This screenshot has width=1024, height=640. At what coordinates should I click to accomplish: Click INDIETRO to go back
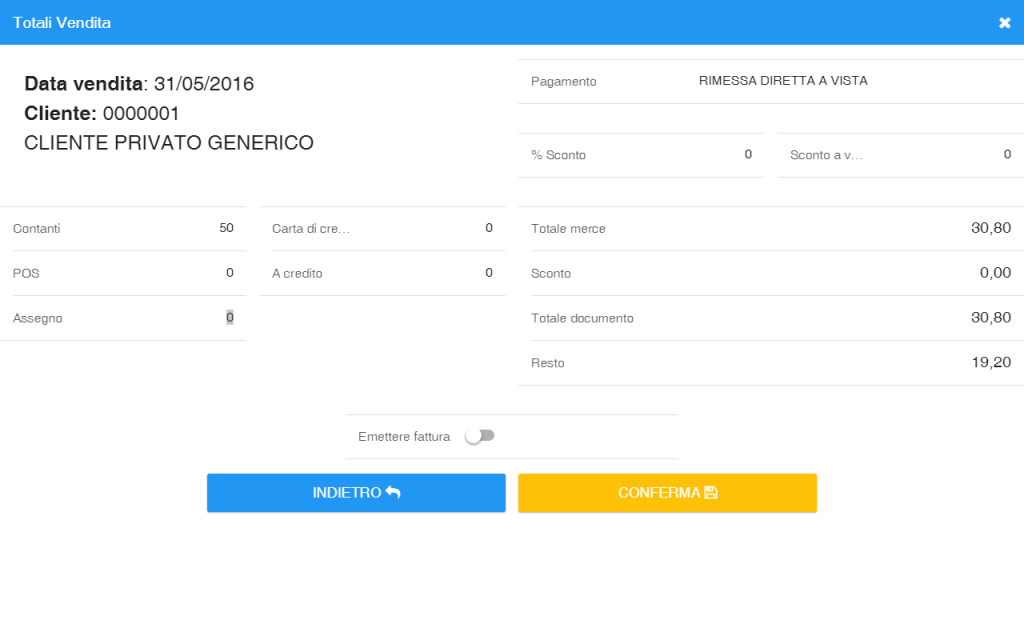355,492
